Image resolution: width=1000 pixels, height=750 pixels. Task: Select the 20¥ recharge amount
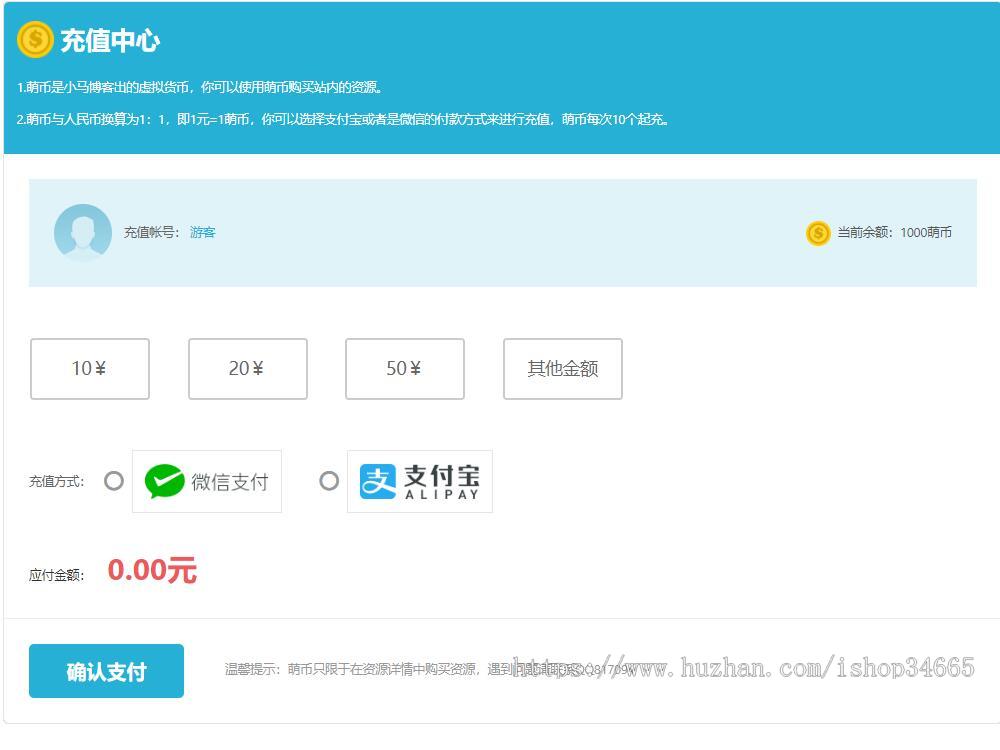pos(247,369)
